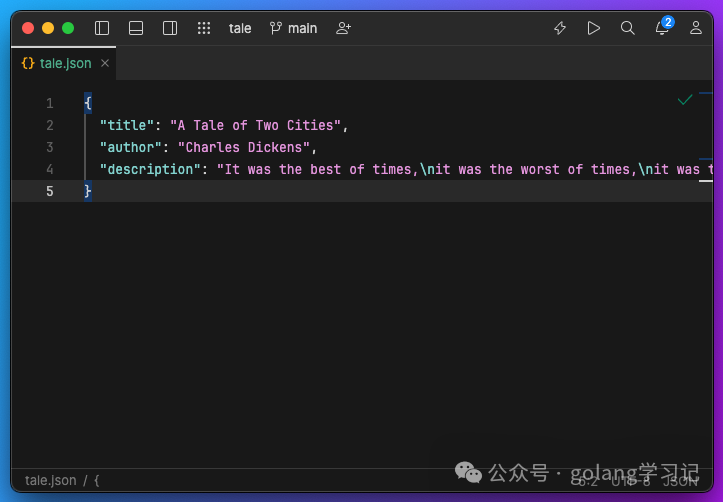
Task: Click the description string value text
Action: click(x=465, y=170)
